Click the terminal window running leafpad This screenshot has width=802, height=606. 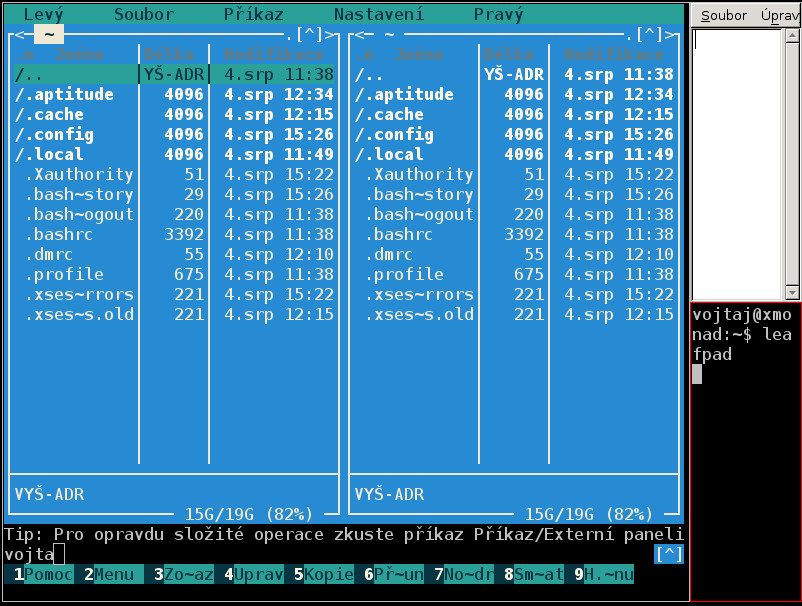746,452
